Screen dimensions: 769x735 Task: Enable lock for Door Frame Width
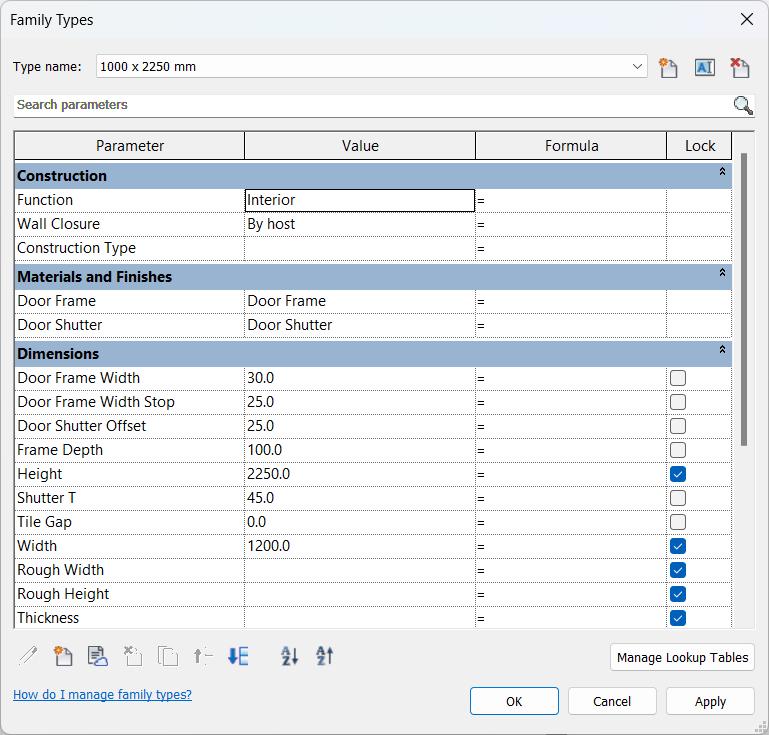tap(678, 378)
